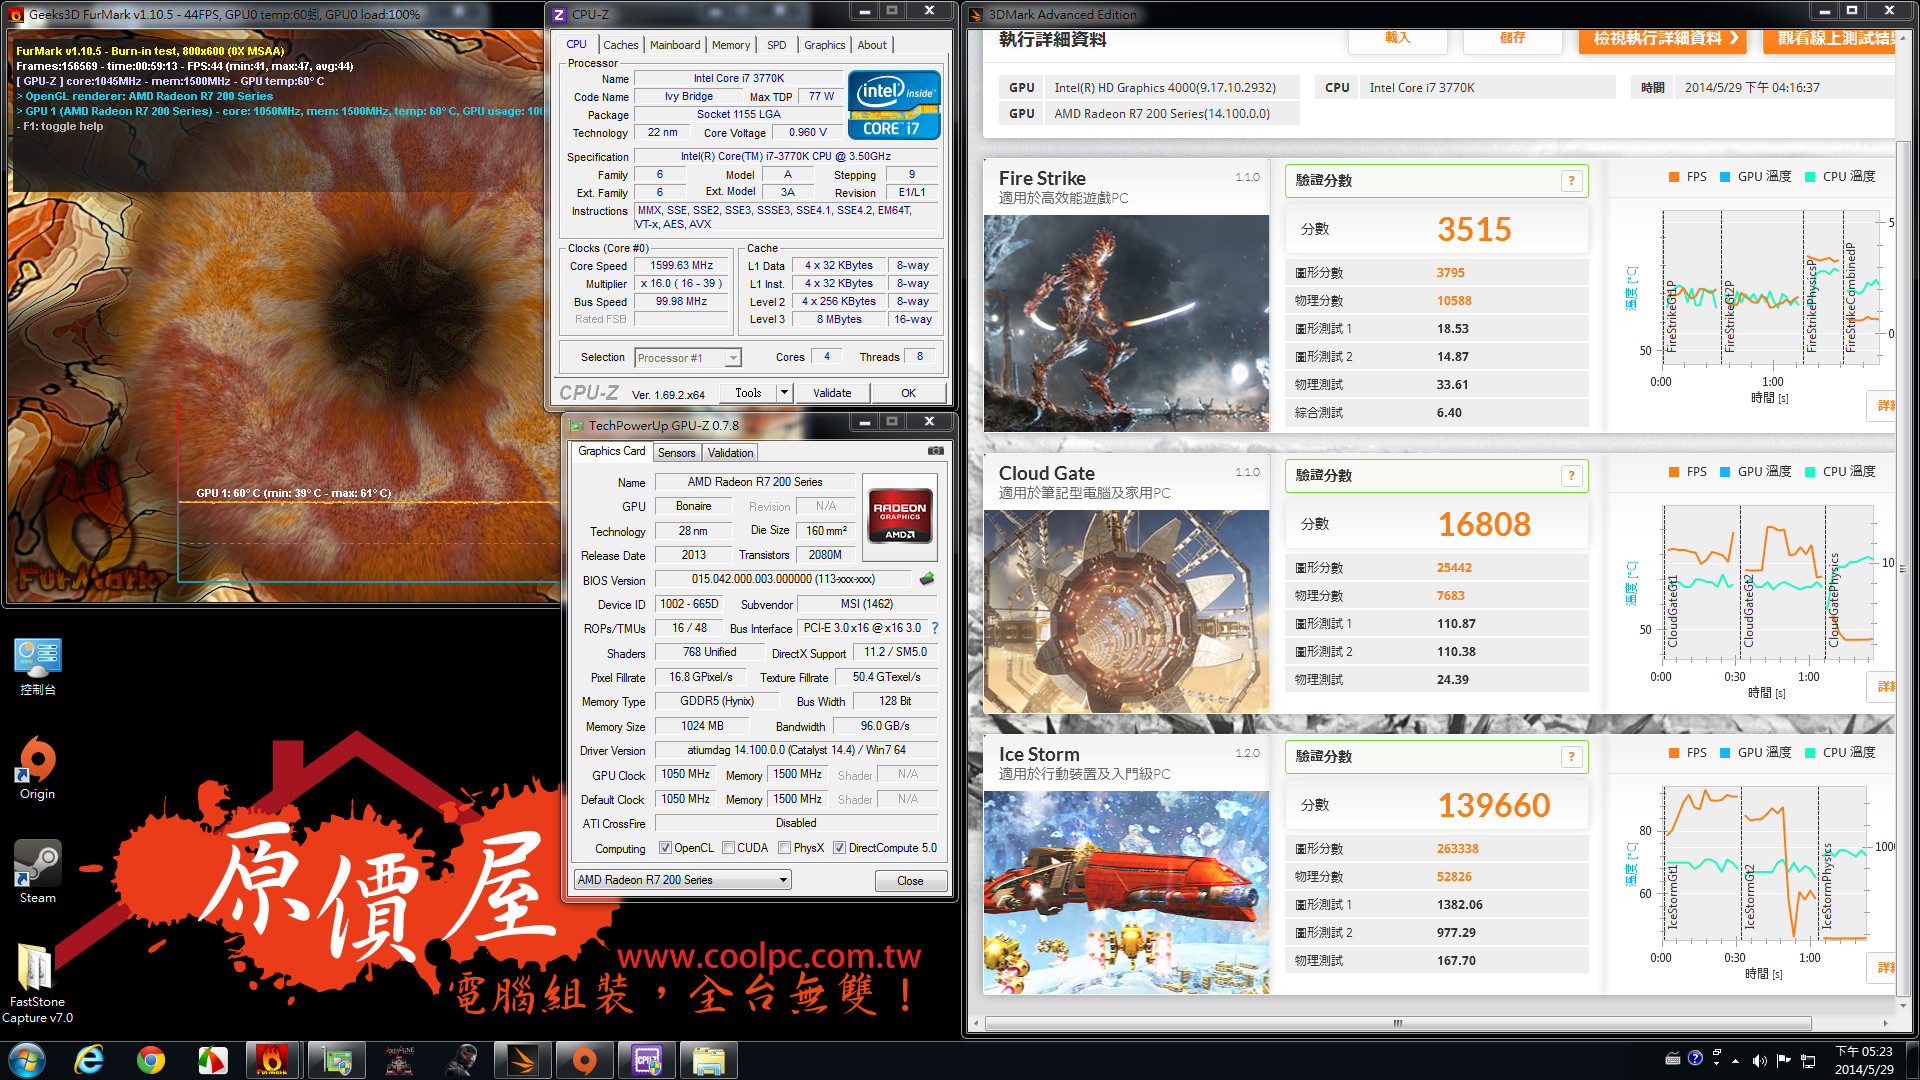Image resolution: width=1920 pixels, height=1080 pixels.
Task: Switch to CPU-Z taskbar button
Action: click(647, 1060)
